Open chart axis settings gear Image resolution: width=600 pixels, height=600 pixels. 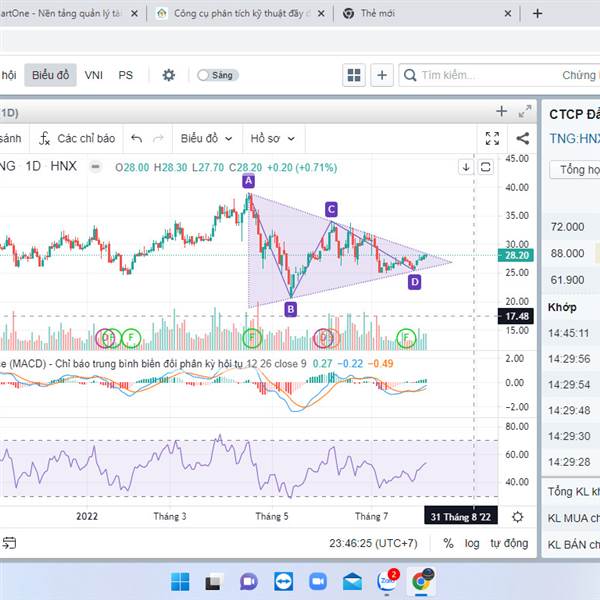pyautogui.click(x=517, y=517)
